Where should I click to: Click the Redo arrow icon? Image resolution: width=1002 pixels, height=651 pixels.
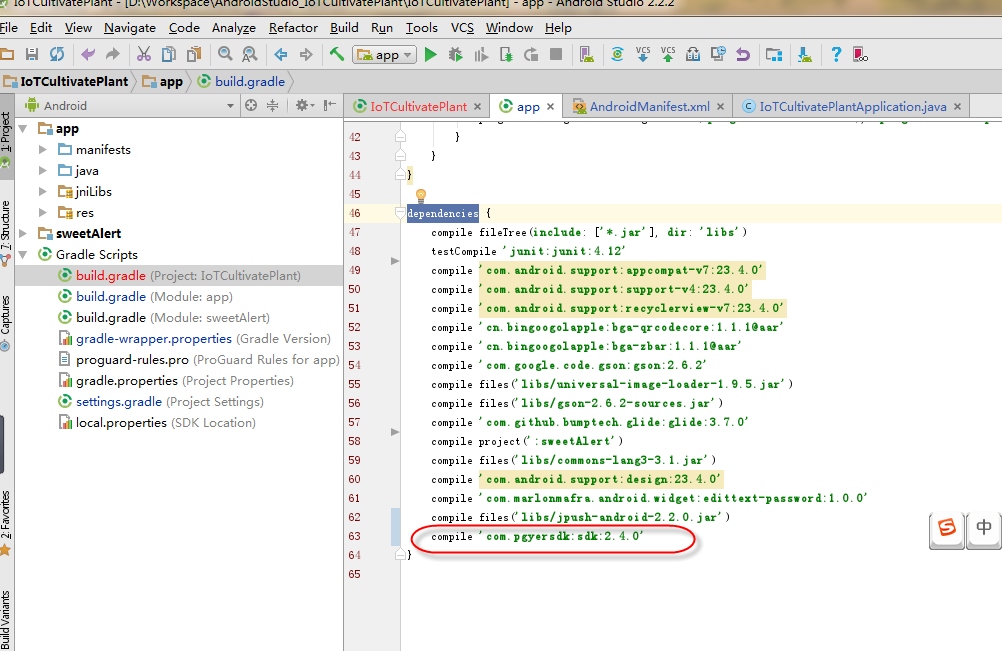click(112, 55)
